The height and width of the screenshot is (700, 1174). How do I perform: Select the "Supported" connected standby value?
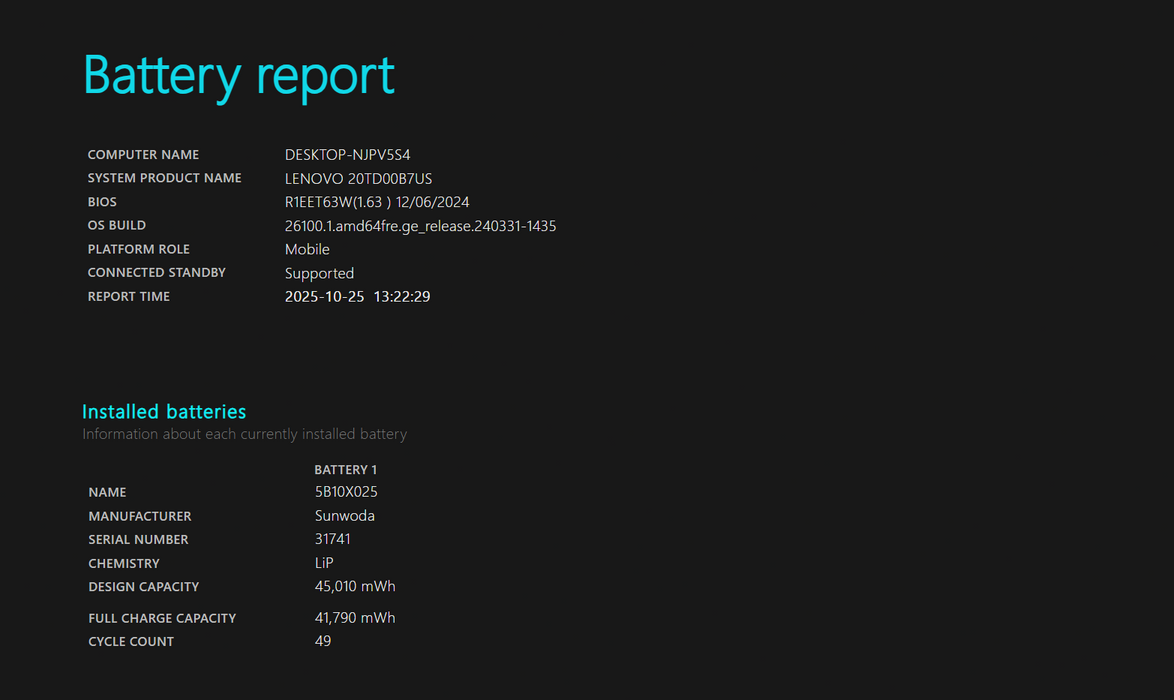(x=319, y=273)
